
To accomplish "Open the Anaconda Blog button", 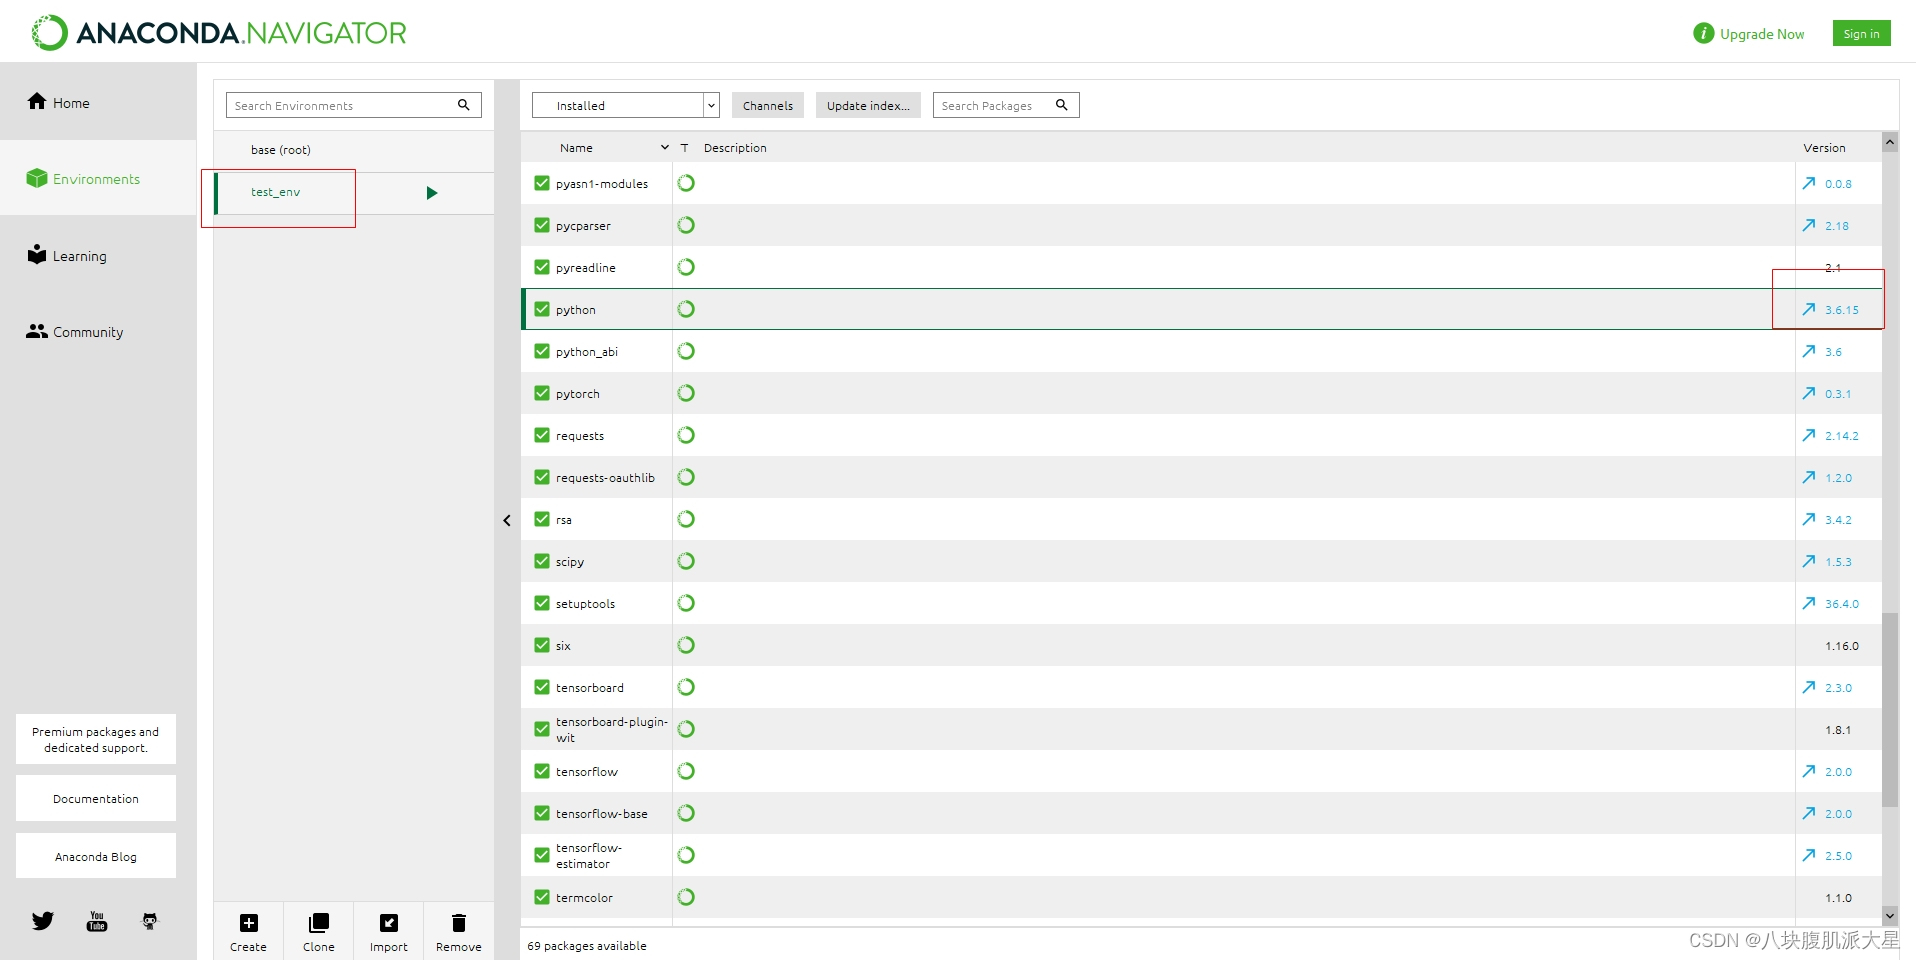I will [x=96, y=856].
